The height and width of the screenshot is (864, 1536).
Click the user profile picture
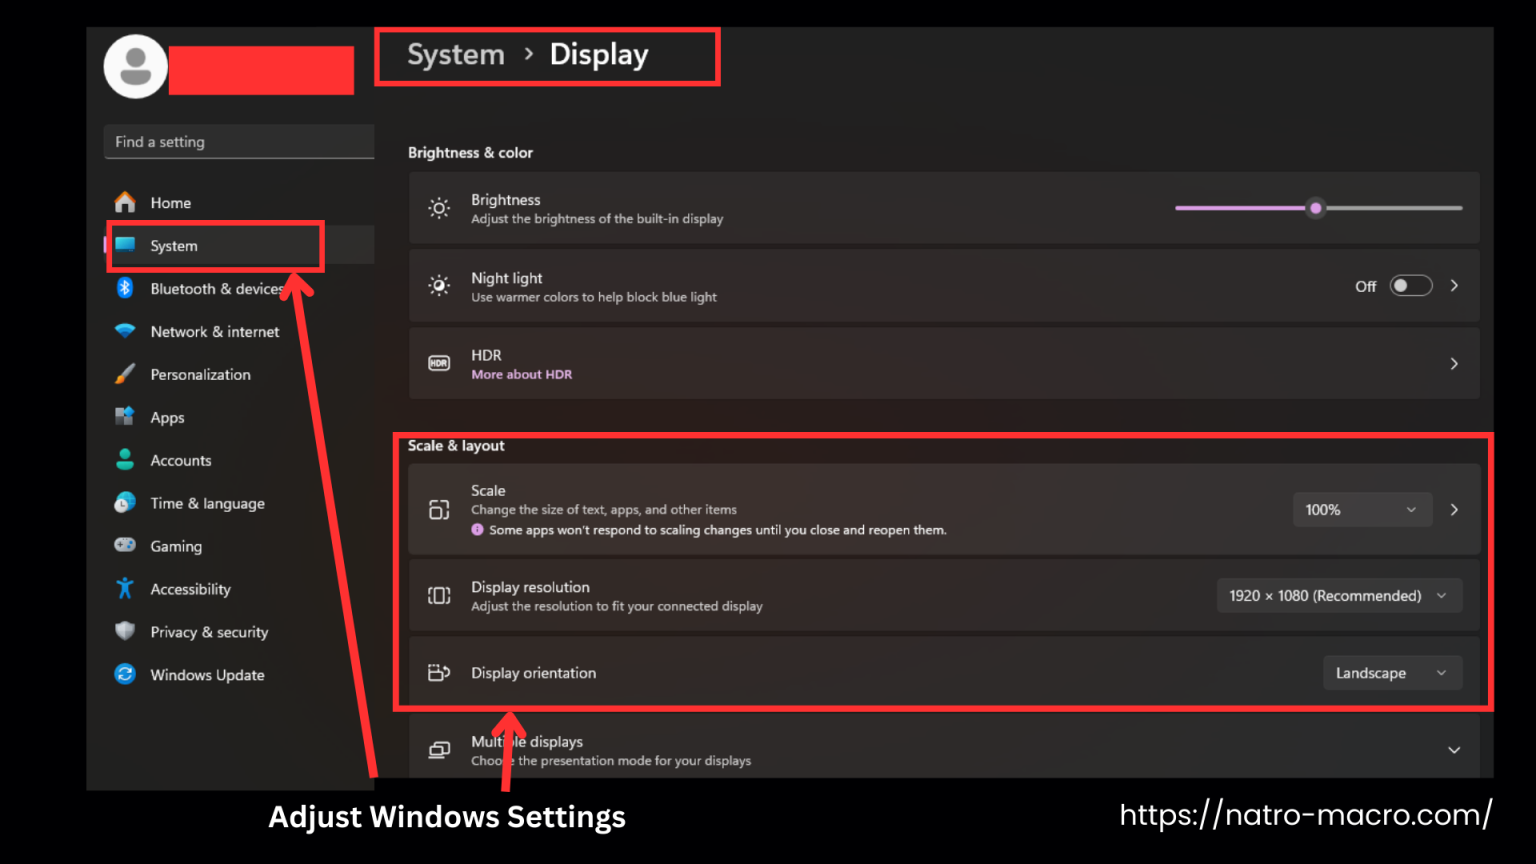pos(135,66)
